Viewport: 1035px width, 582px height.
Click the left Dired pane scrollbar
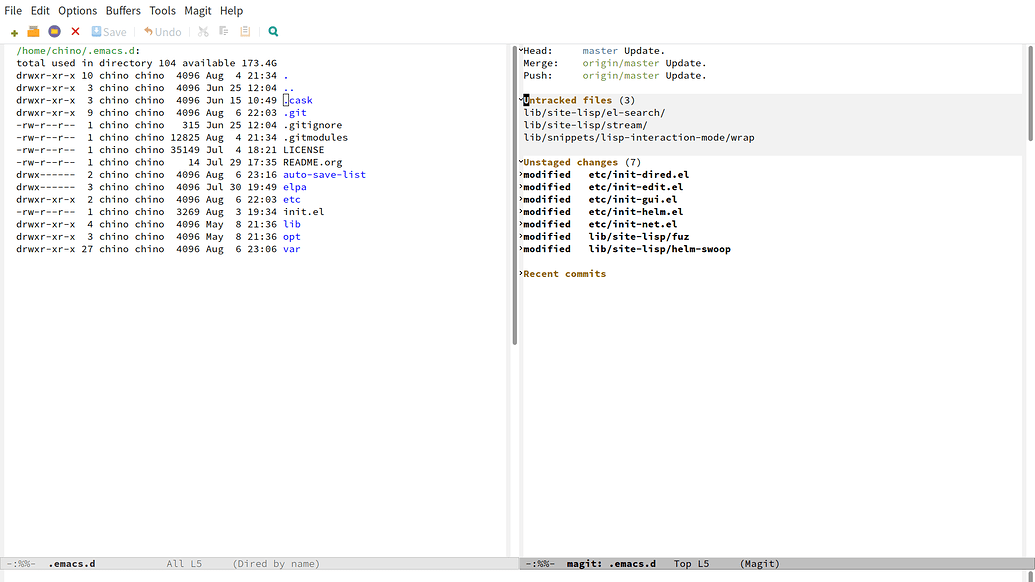point(514,200)
